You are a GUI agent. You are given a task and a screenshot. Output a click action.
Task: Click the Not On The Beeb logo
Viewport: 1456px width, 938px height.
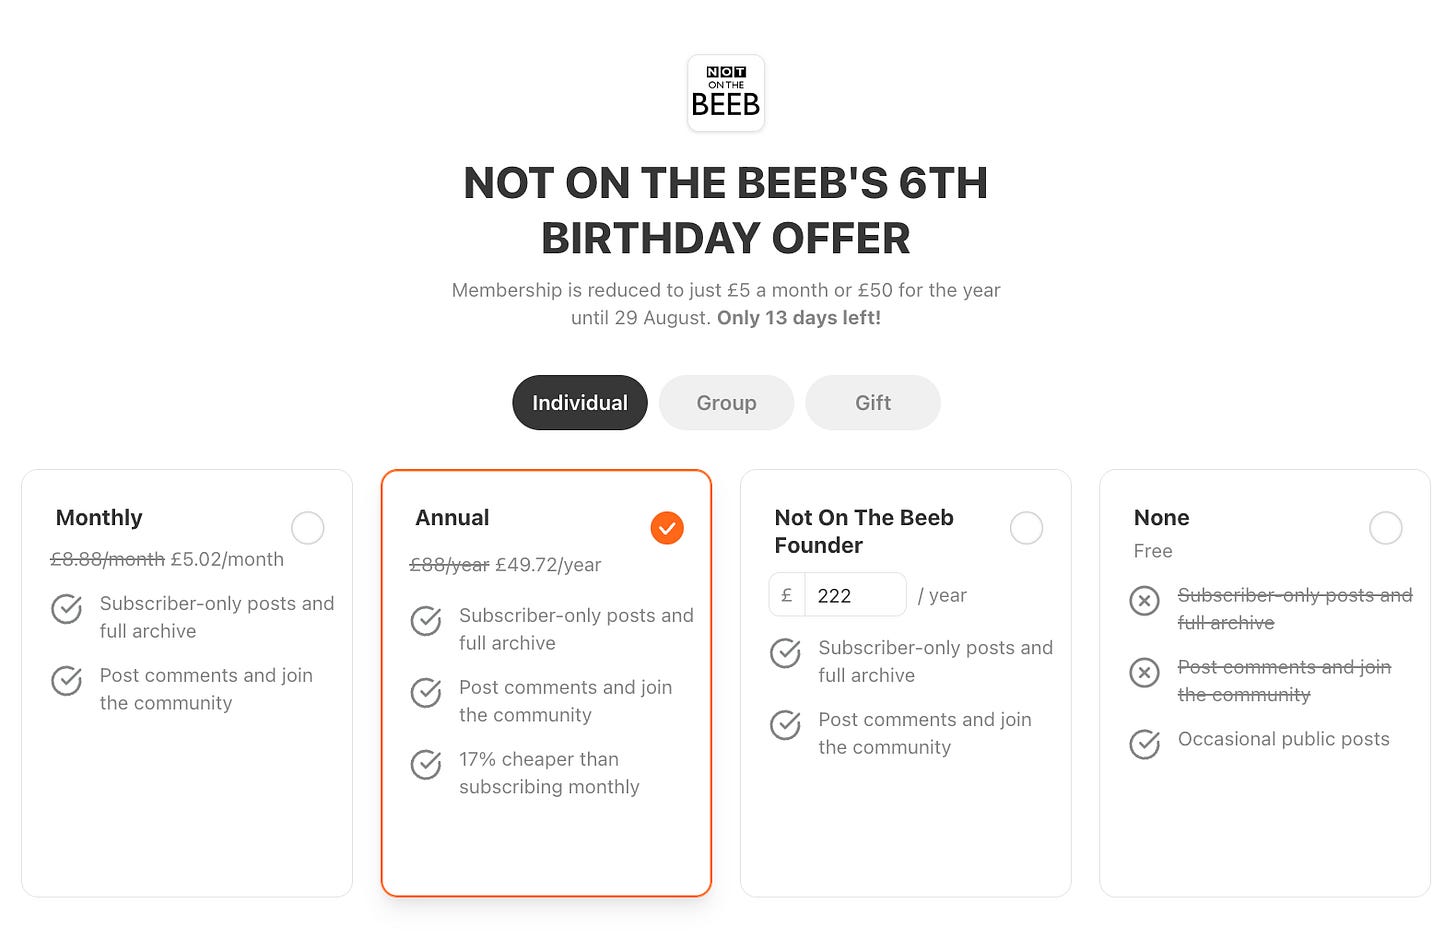[726, 93]
